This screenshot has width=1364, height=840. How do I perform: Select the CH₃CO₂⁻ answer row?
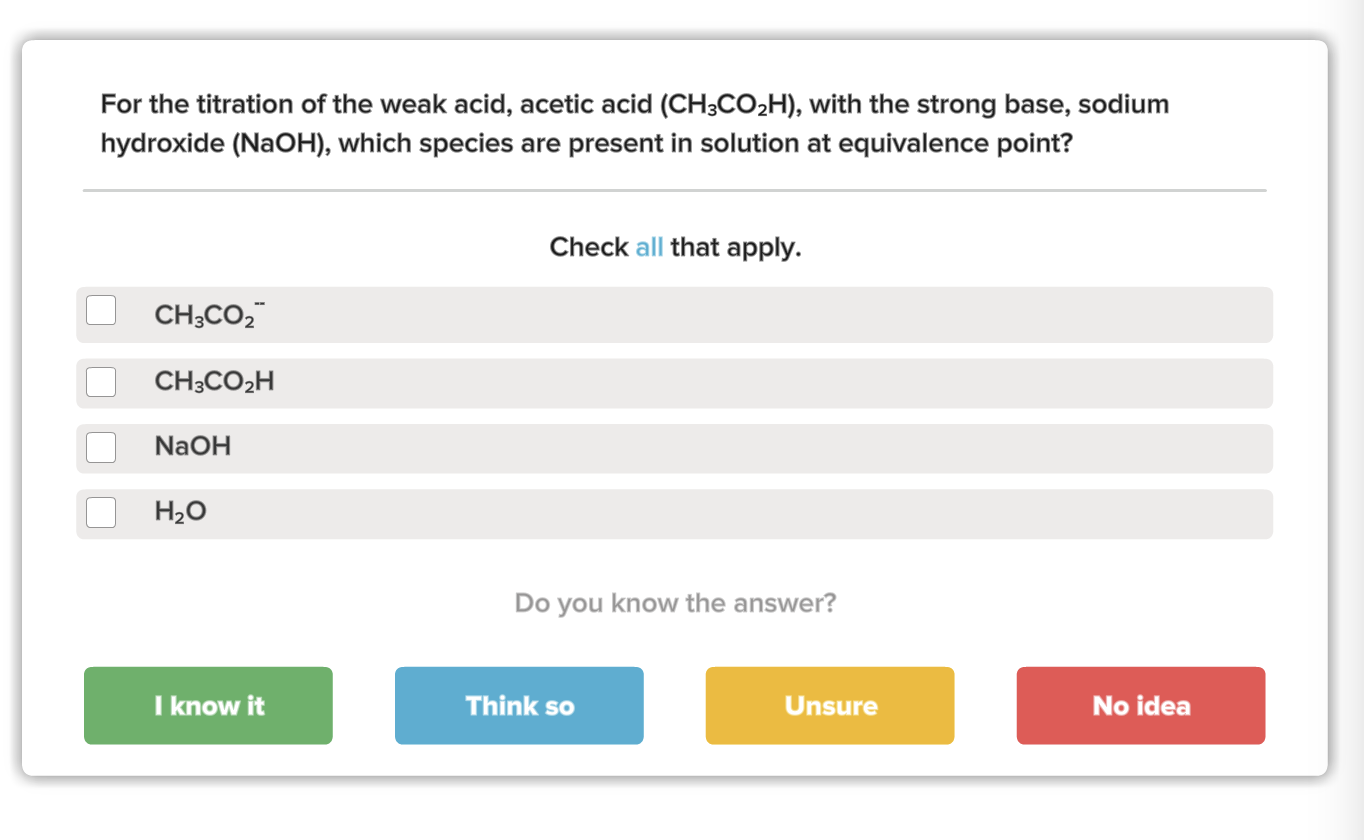pos(675,313)
